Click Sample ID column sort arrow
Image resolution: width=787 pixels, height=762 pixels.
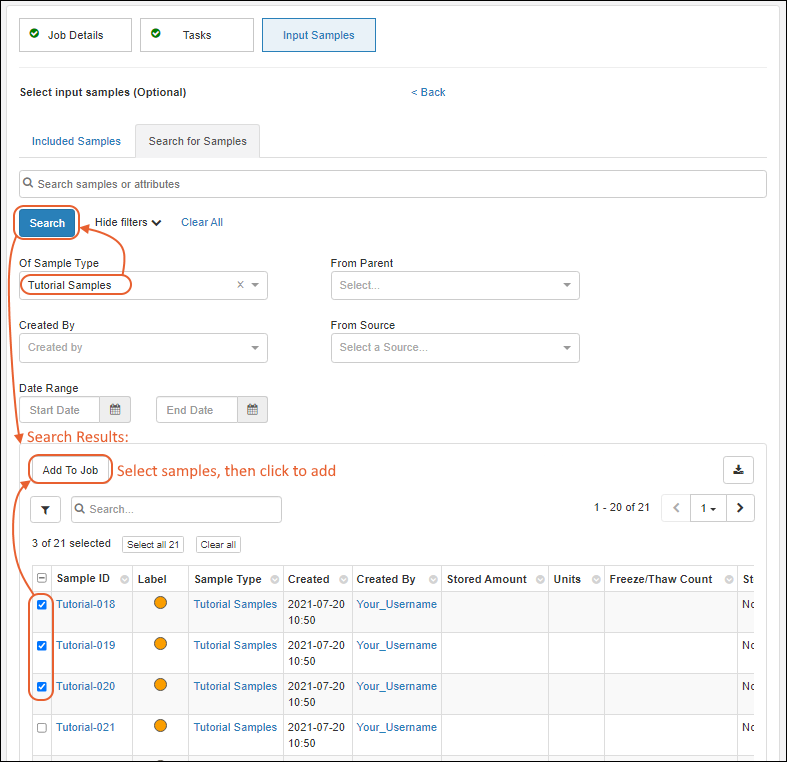[x=125, y=580]
